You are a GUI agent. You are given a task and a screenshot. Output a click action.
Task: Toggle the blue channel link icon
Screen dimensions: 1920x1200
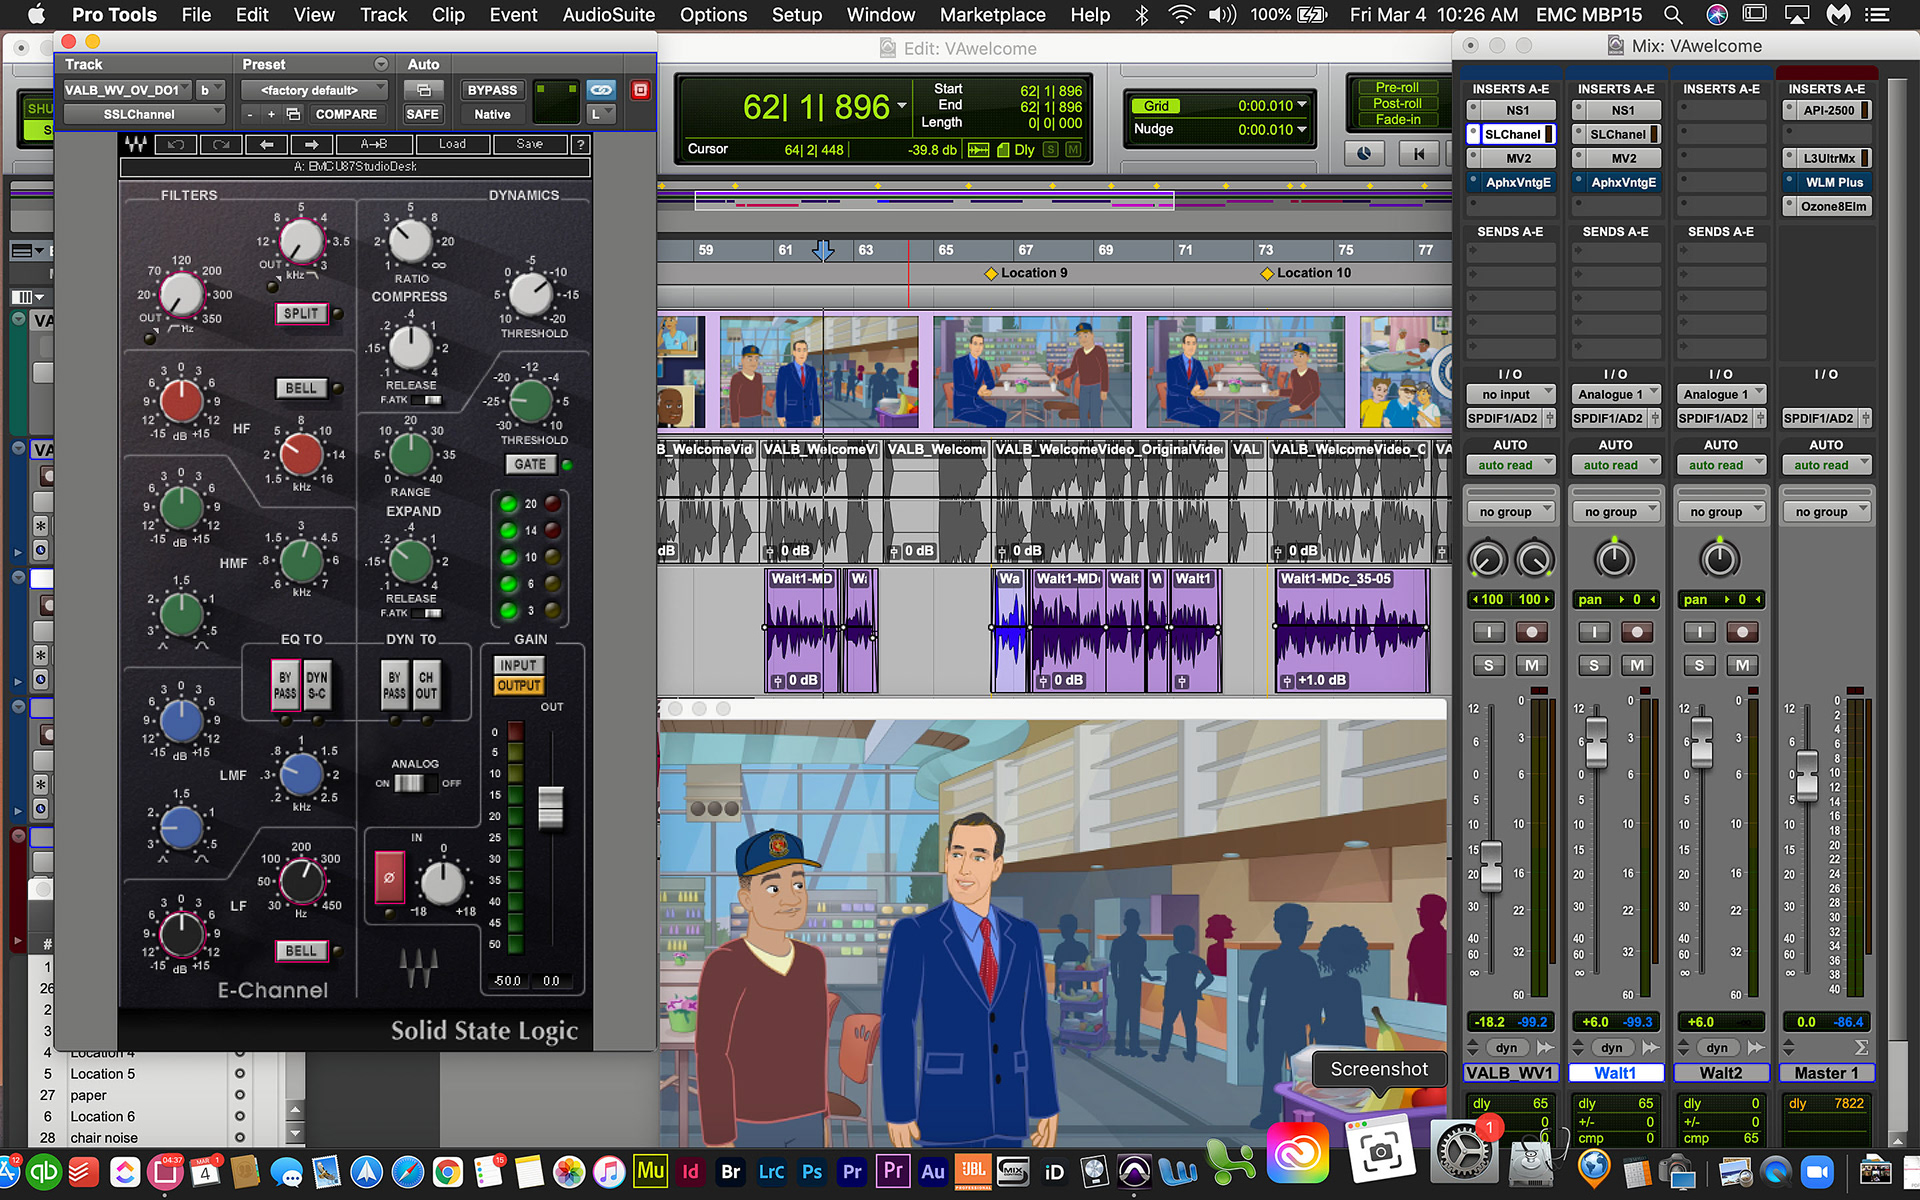click(601, 90)
